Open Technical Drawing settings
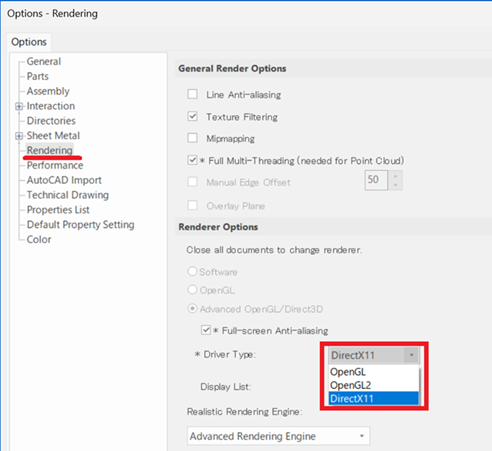This screenshot has width=492, height=451. tap(68, 195)
